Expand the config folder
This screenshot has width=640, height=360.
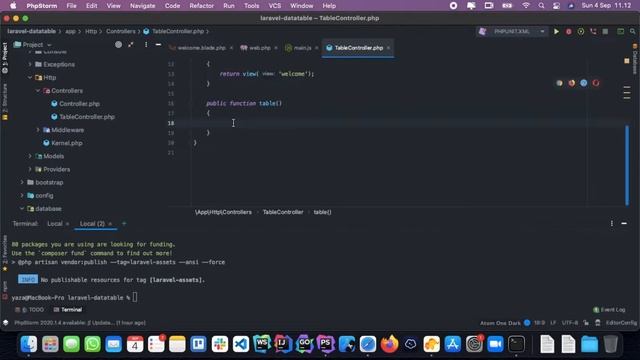point(22,196)
